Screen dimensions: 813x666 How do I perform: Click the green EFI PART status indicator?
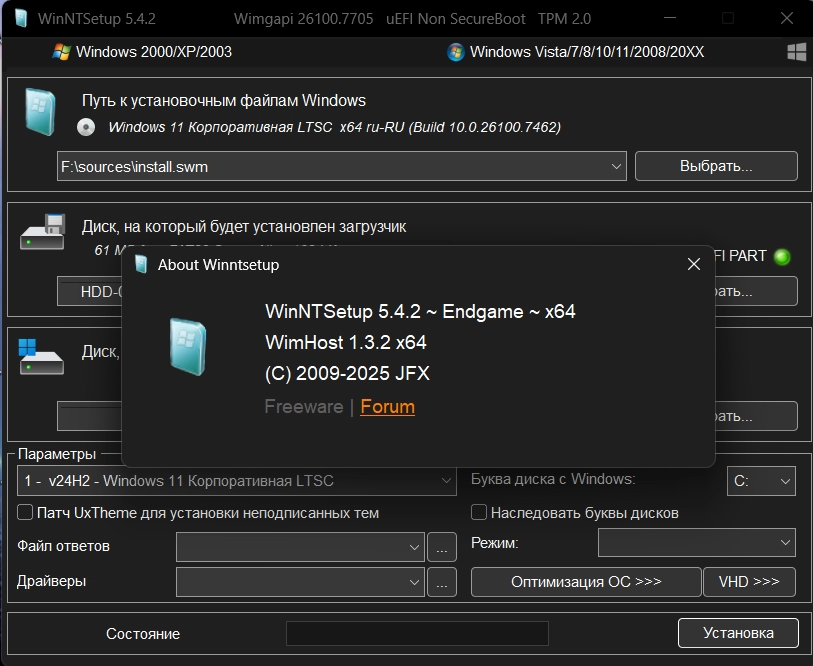tap(781, 256)
